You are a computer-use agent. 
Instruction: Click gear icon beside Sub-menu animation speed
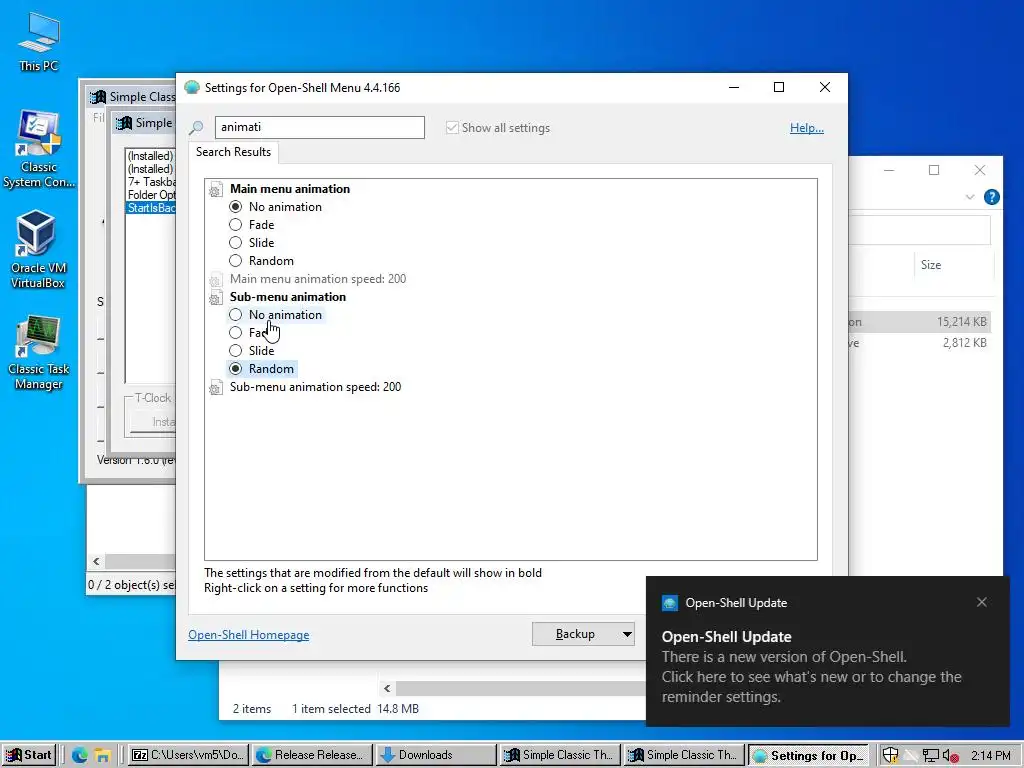coord(215,389)
